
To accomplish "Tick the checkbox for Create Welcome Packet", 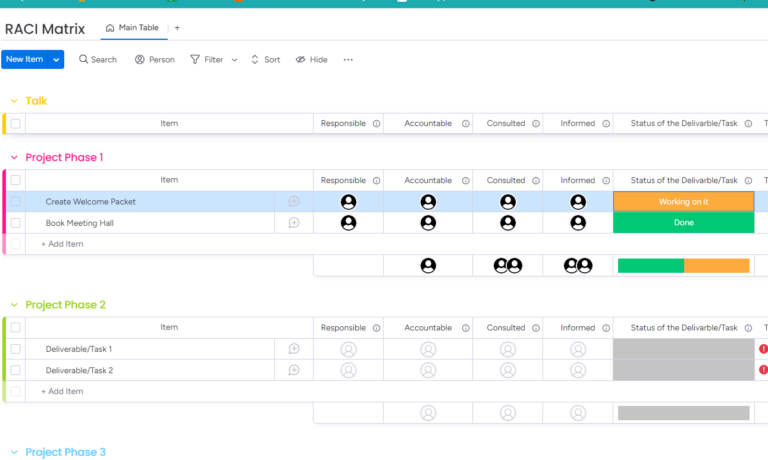I will (15, 202).
